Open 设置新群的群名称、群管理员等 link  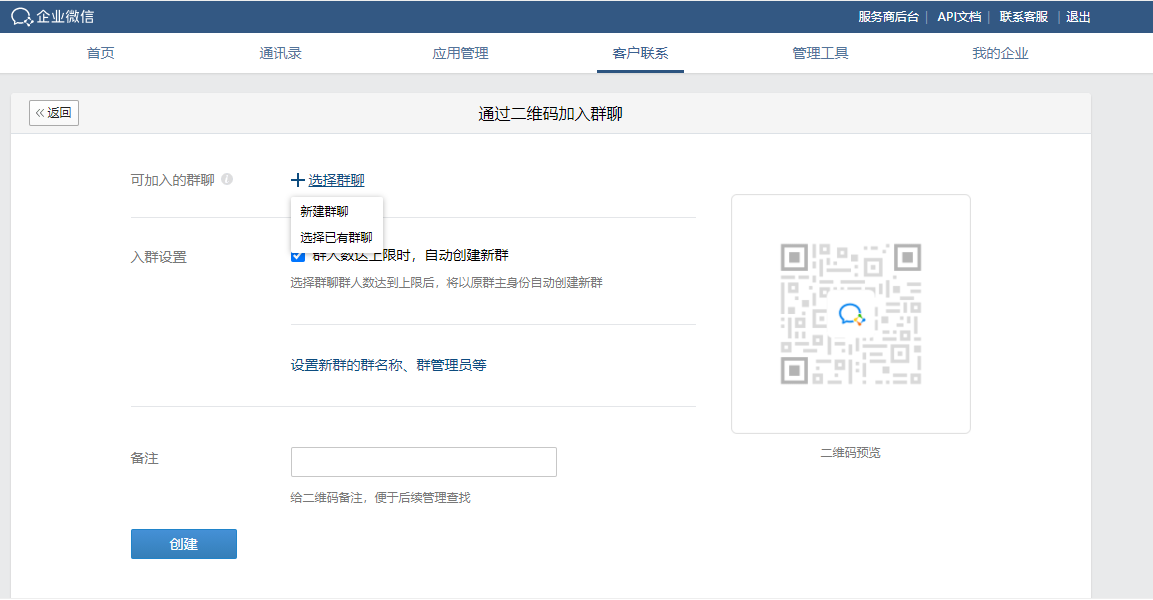click(388, 365)
